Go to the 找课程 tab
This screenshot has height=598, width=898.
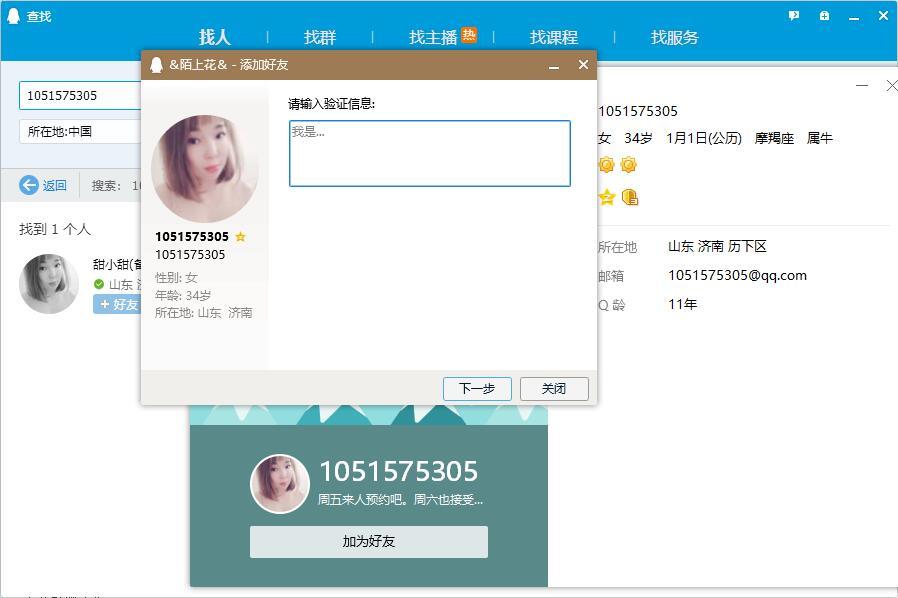[x=553, y=37]
